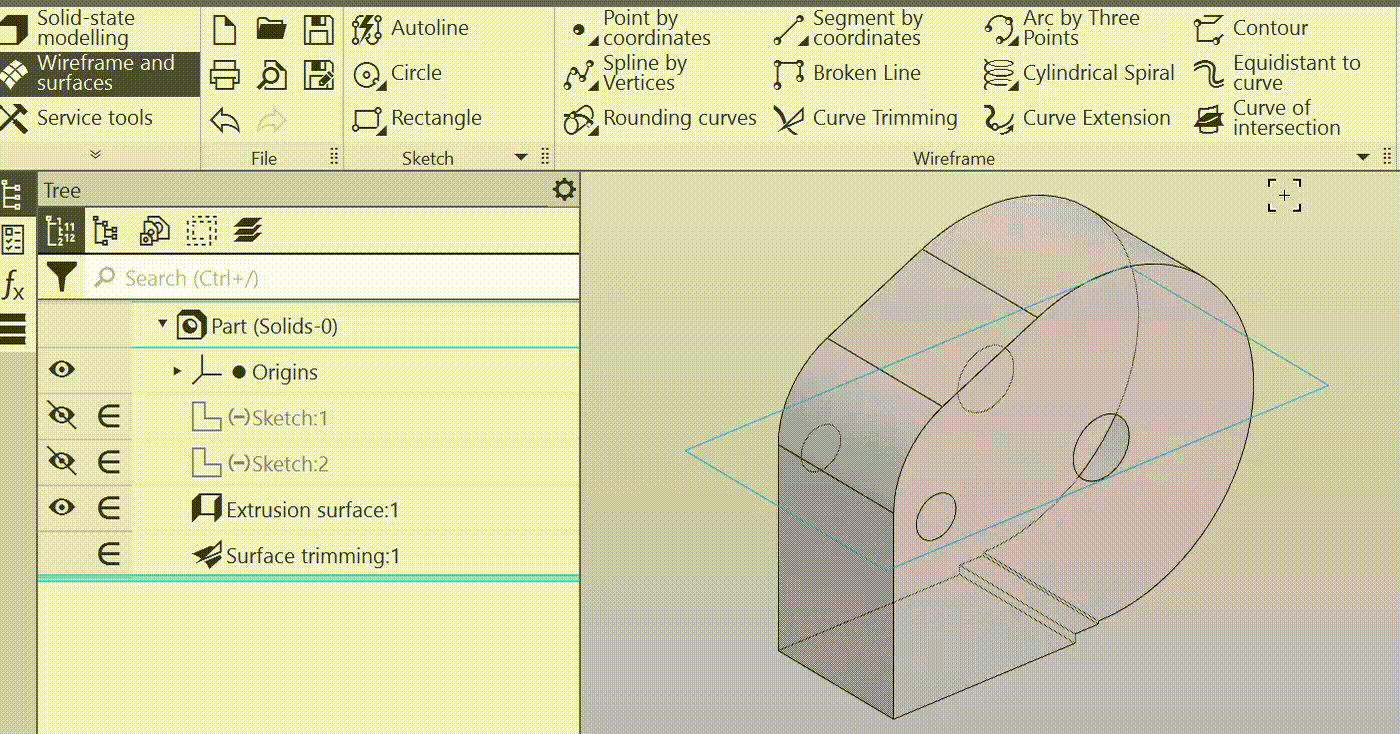Open the print preview icon

272,74
